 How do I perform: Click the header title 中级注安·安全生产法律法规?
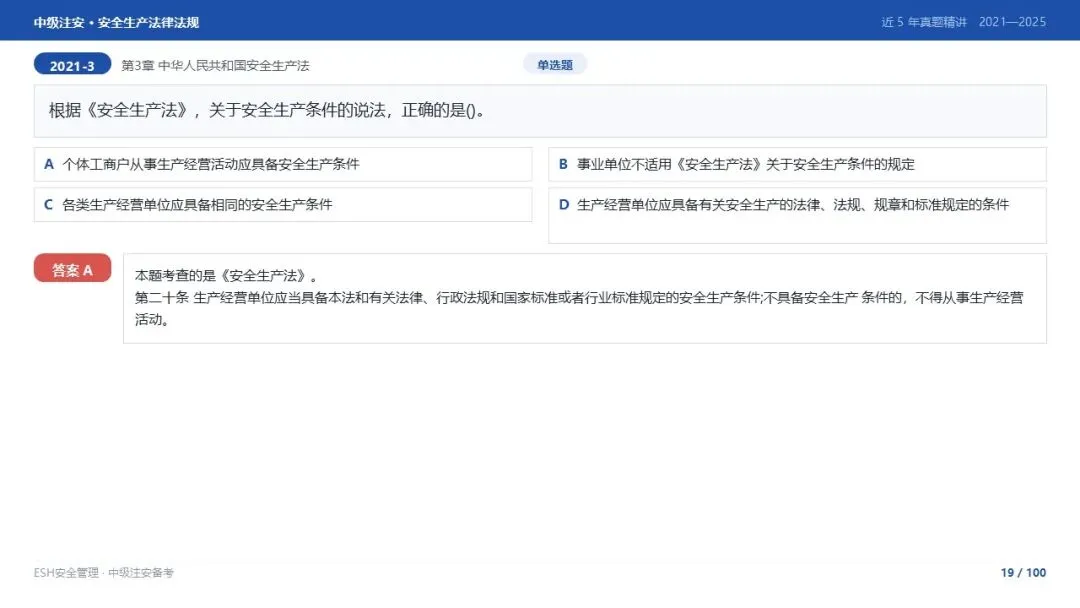[x=116, y=22]
